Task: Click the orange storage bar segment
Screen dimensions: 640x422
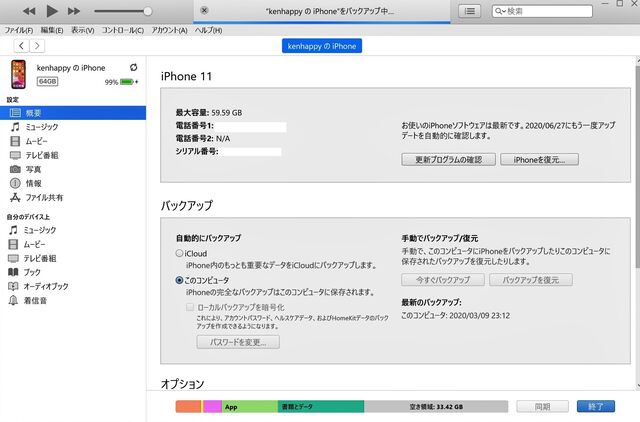Action: pos(188,406)
